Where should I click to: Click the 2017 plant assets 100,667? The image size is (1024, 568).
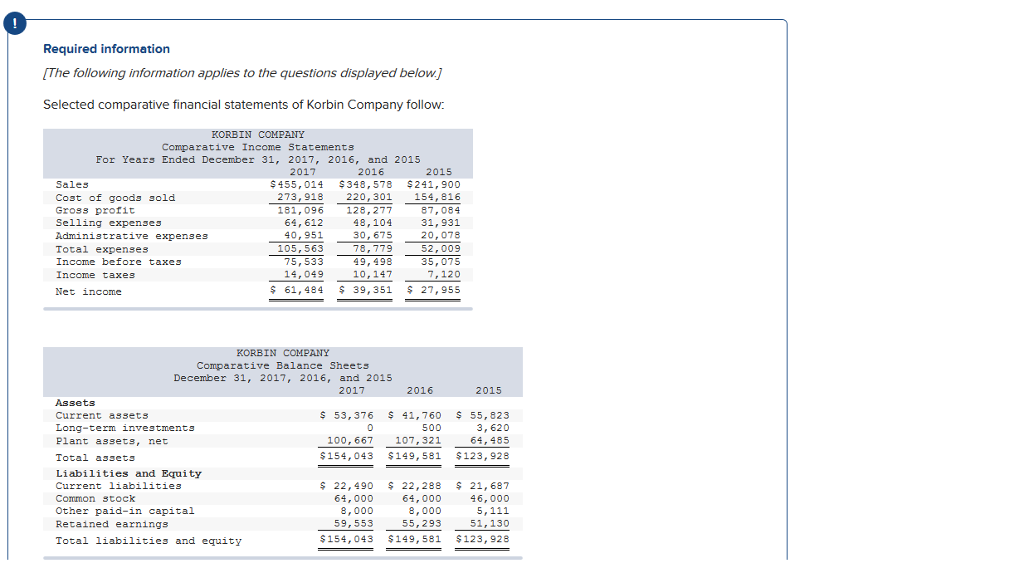point(350,441)
